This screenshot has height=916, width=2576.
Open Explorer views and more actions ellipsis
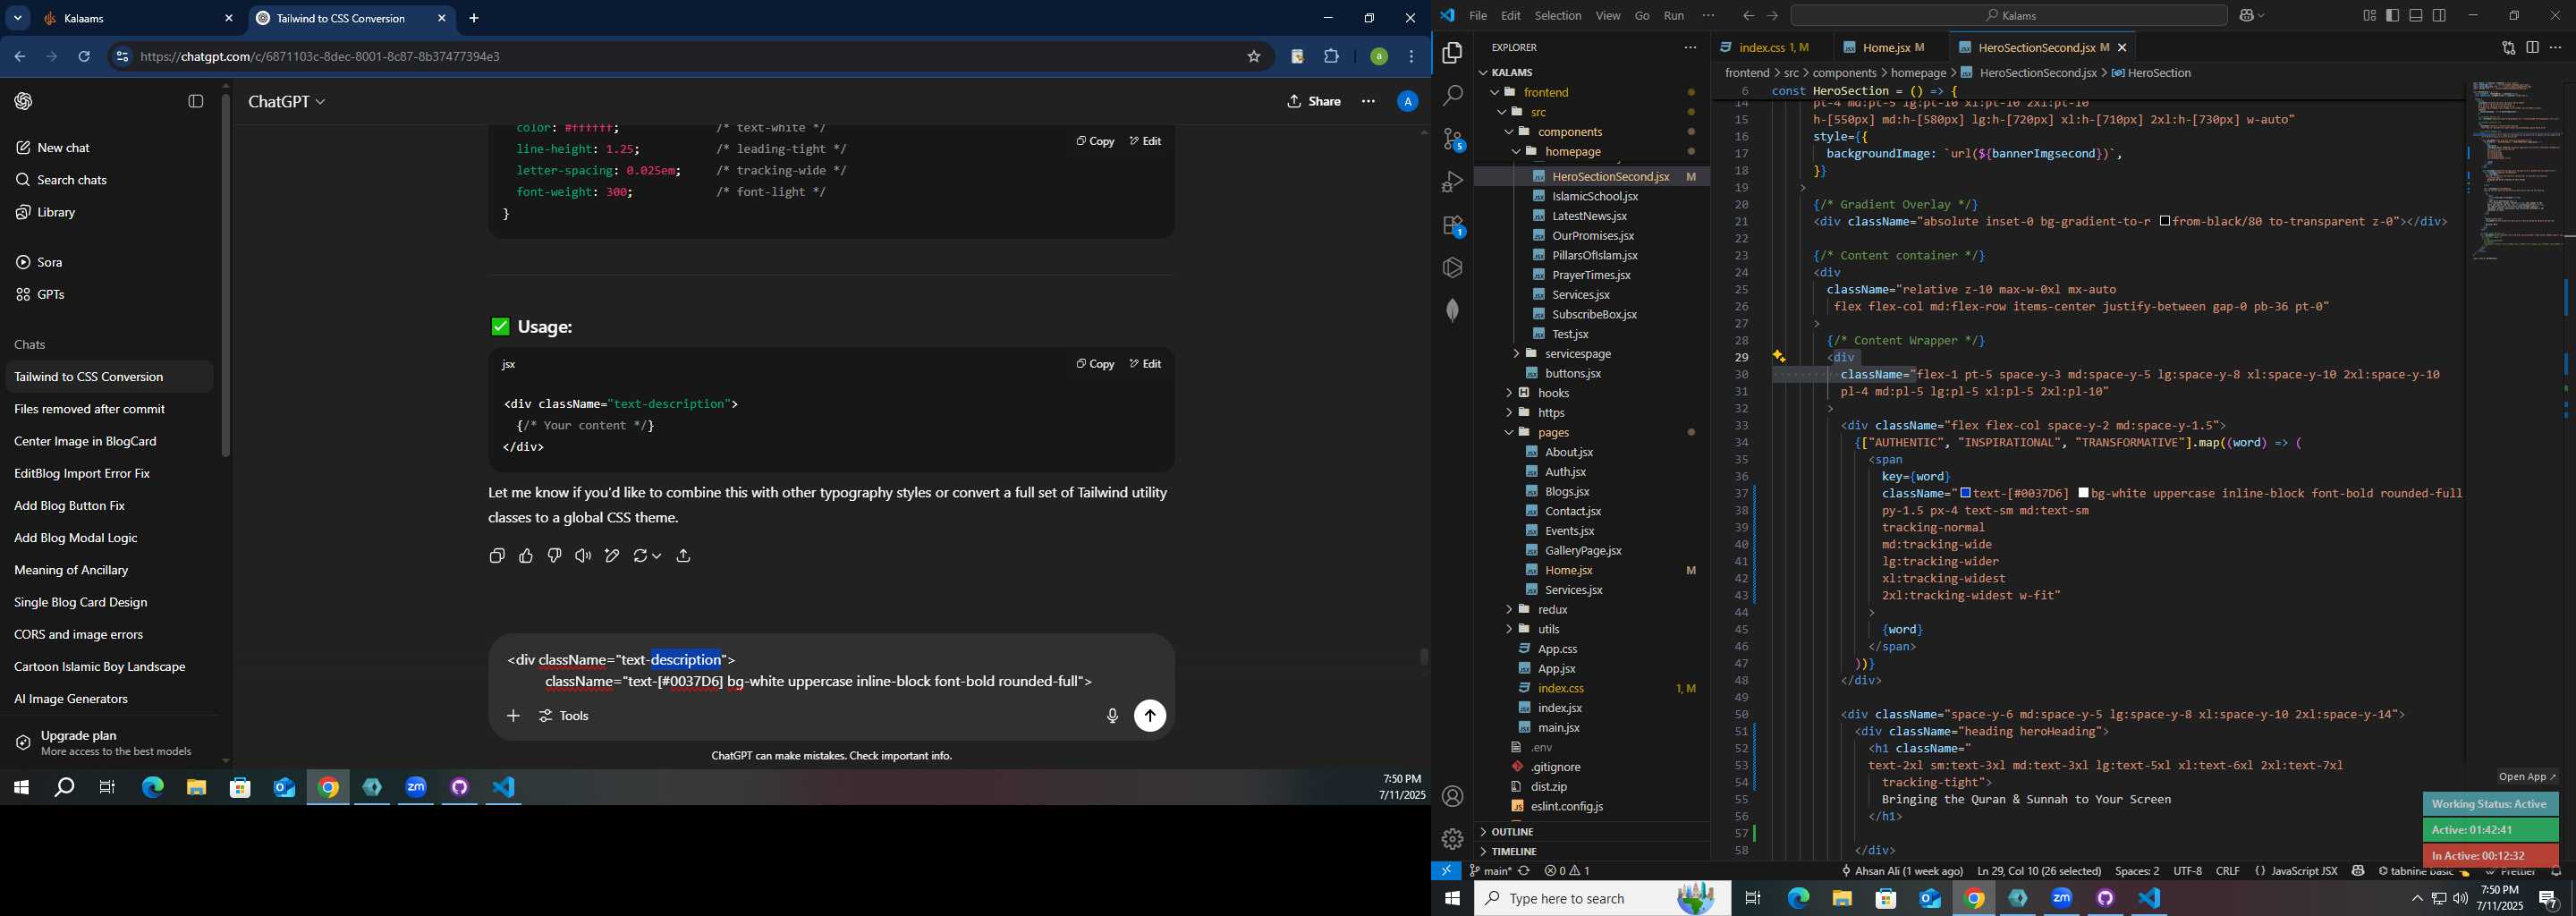[1690, 47]
